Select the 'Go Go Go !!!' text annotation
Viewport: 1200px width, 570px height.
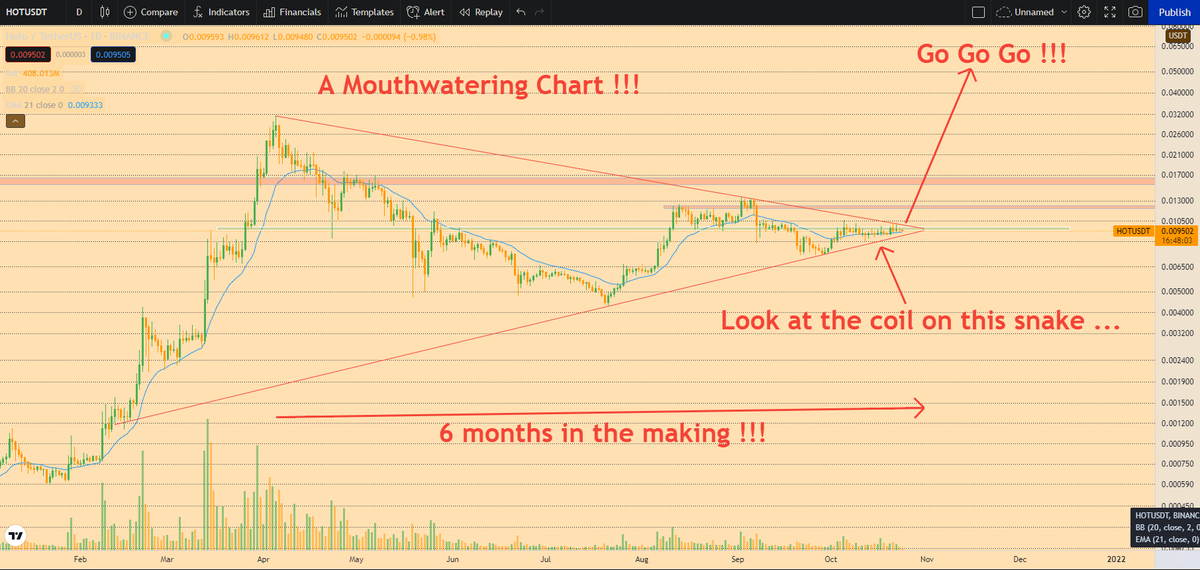click(992, 54)
